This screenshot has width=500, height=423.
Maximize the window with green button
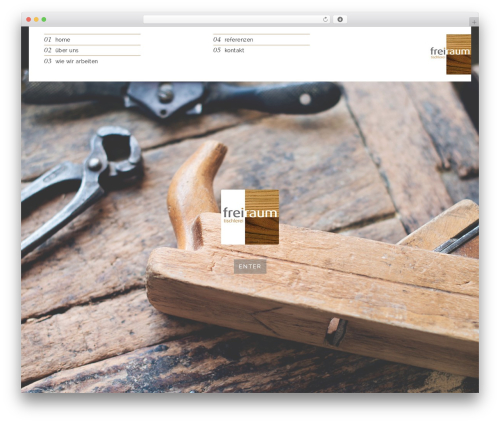click(44, 20)
